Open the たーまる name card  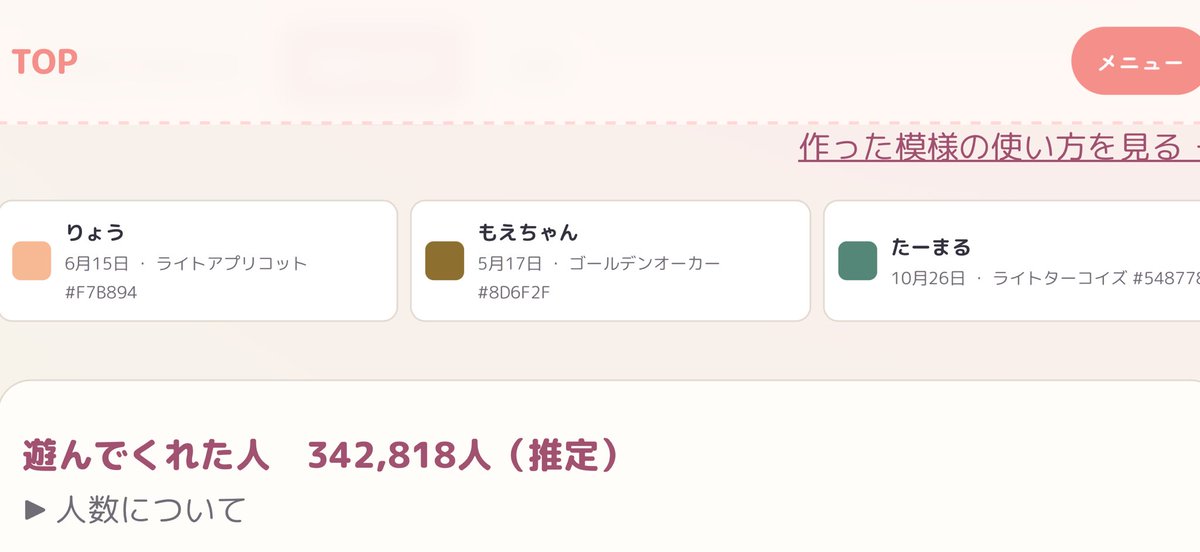pyautogui.click(x=1012, y=261)
